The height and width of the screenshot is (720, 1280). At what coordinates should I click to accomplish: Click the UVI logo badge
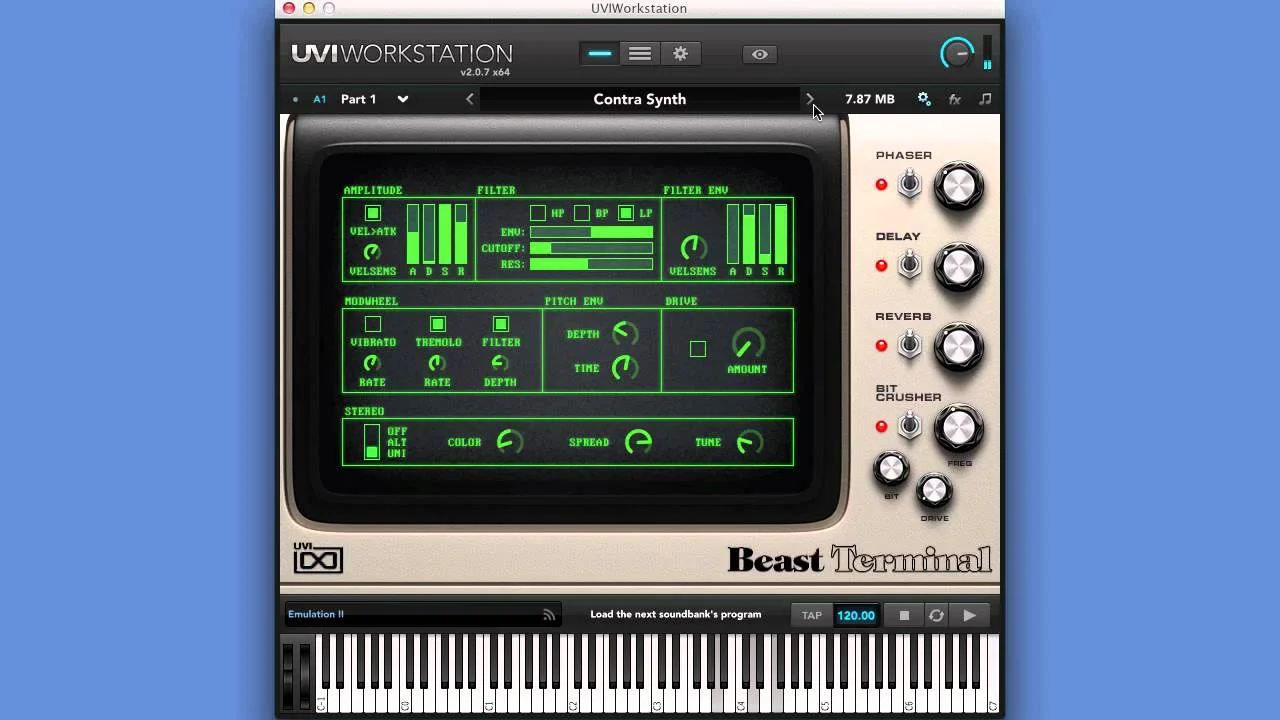pyautogui.click(x=318, y=557)
